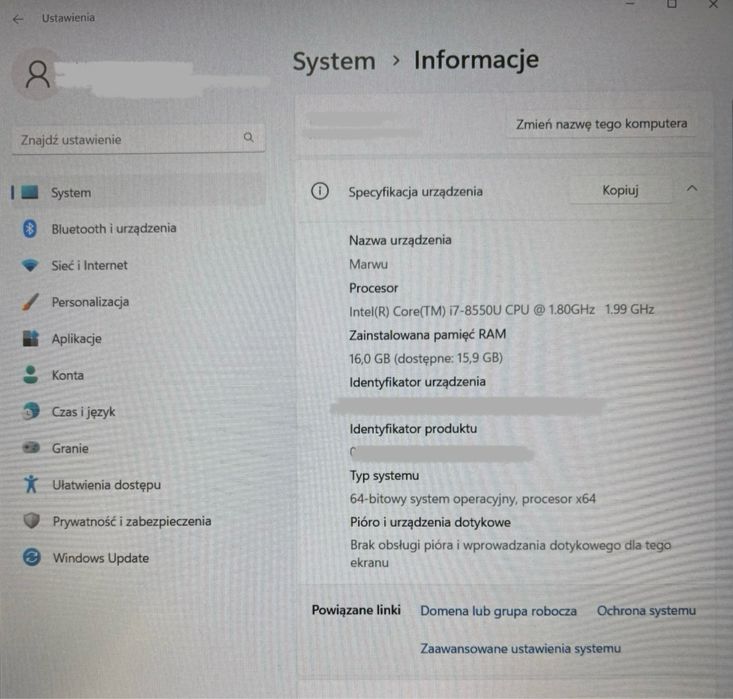Open Zaawansowane ustawienia systemu link
The height and width of the screenshot is (699, 733).
coord(520,649)
